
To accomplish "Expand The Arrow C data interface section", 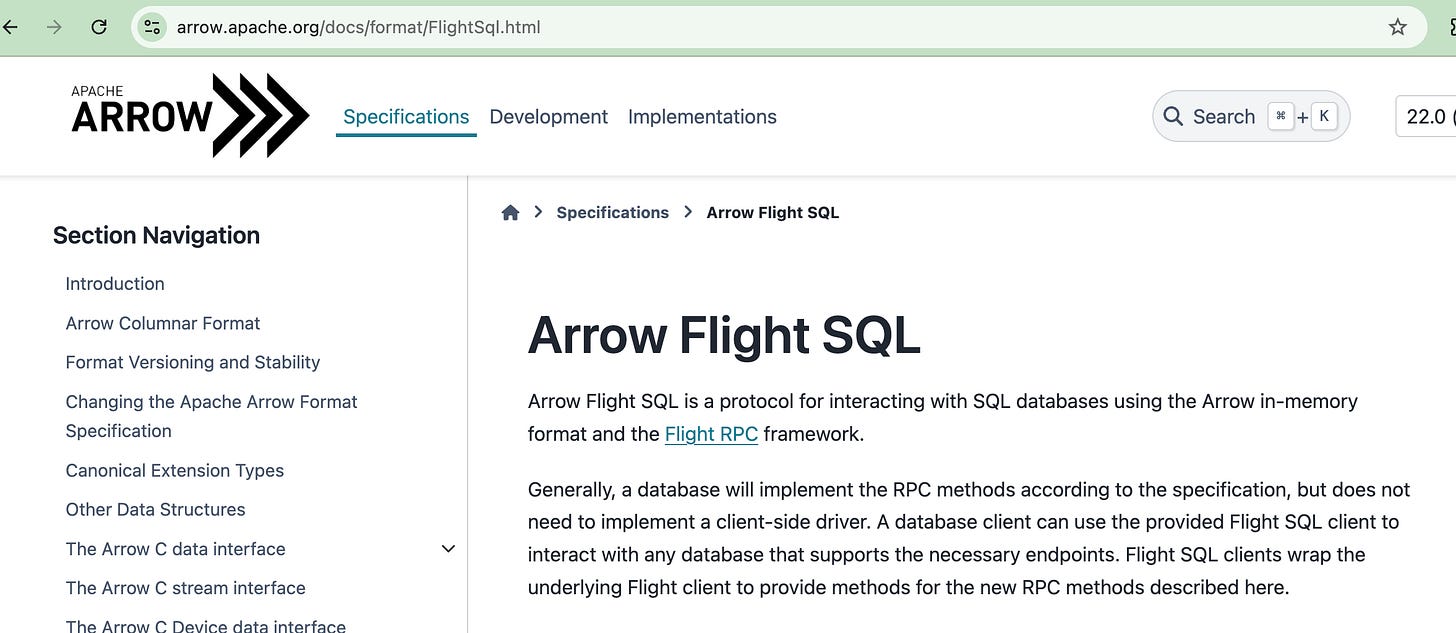I will pyautogui.click(x=448, y=548).
